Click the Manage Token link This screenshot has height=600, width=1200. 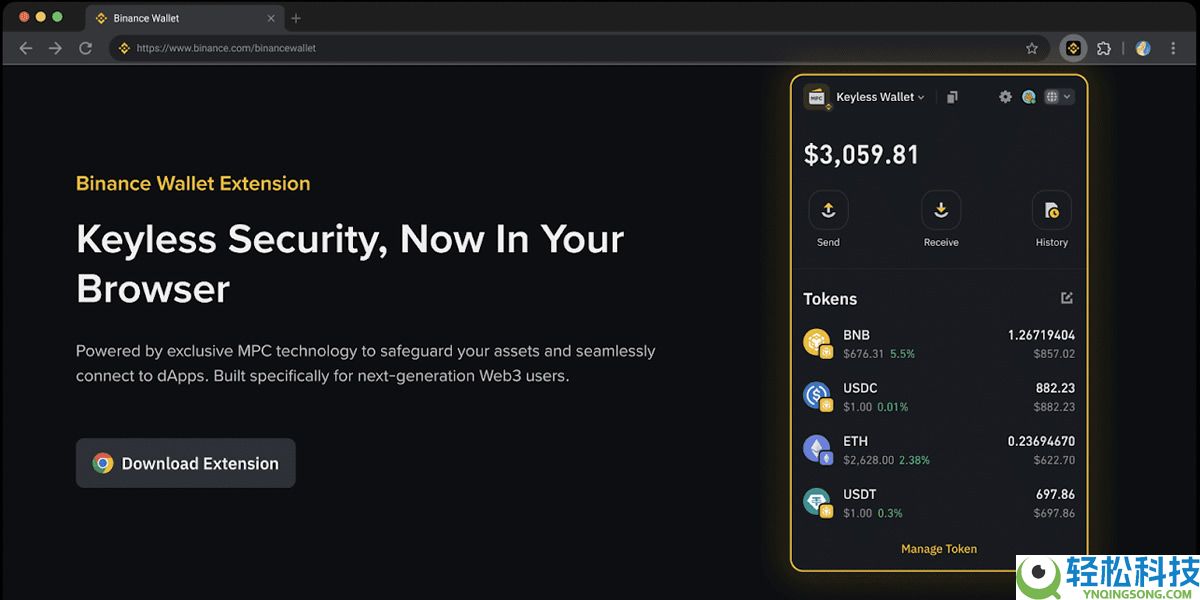[939, 549]
